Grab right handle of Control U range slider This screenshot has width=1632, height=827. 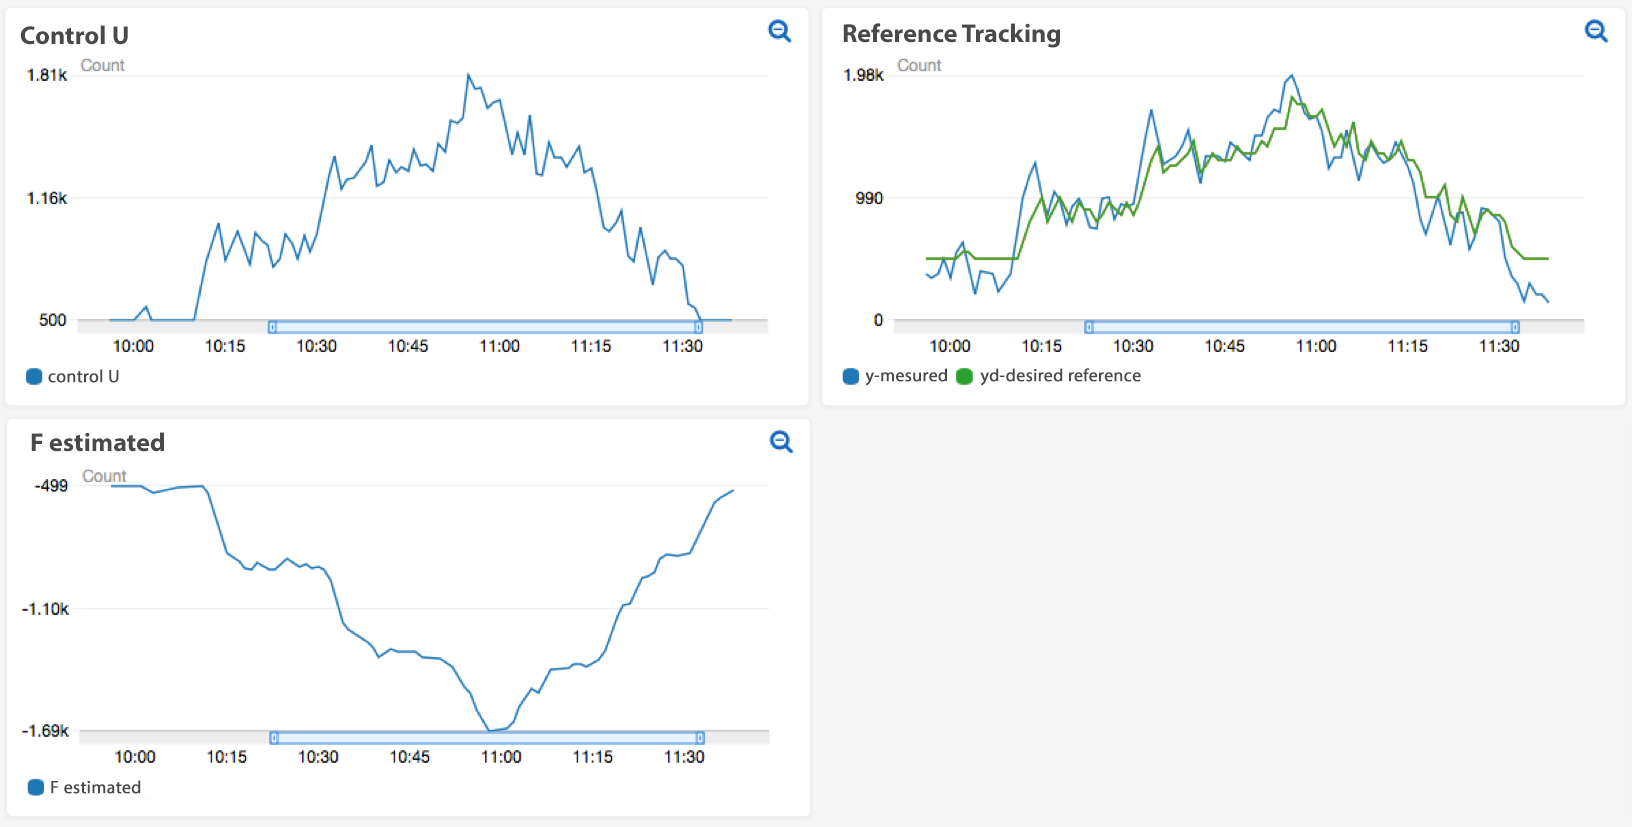click(698, 327)
